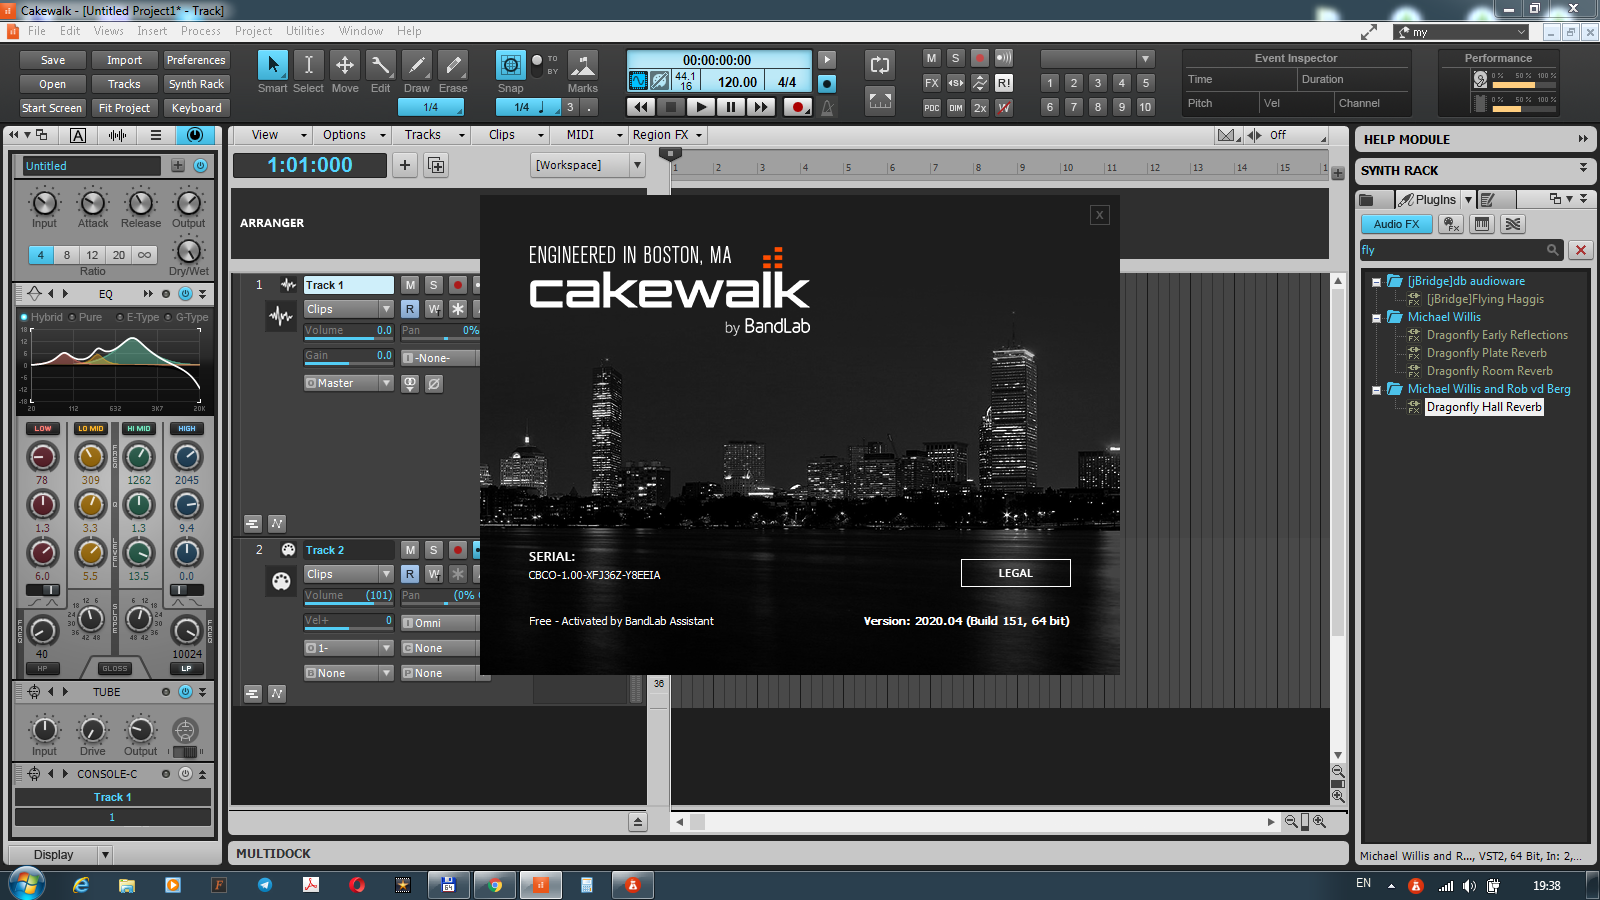This screenshot has width=1600, height=900.
Task: Open the Track 1 Master output dropdown
Action: (349, 383)
